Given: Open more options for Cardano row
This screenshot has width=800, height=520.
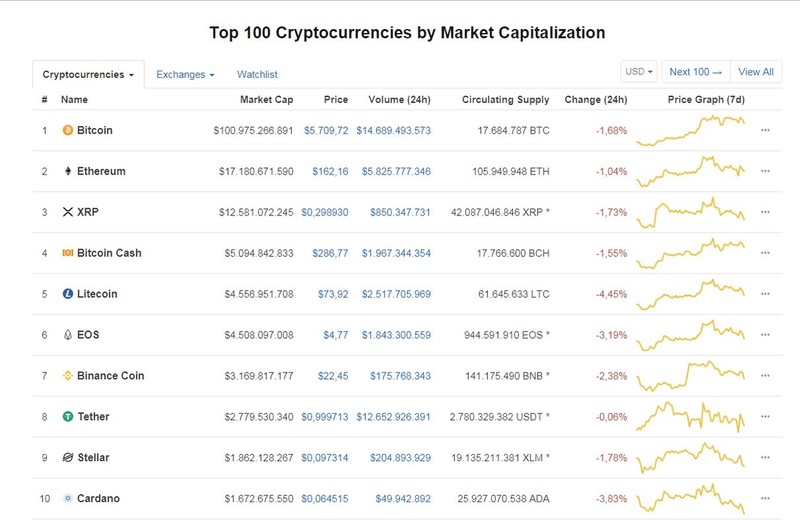Looking at the screenshot, I should 765,498.
